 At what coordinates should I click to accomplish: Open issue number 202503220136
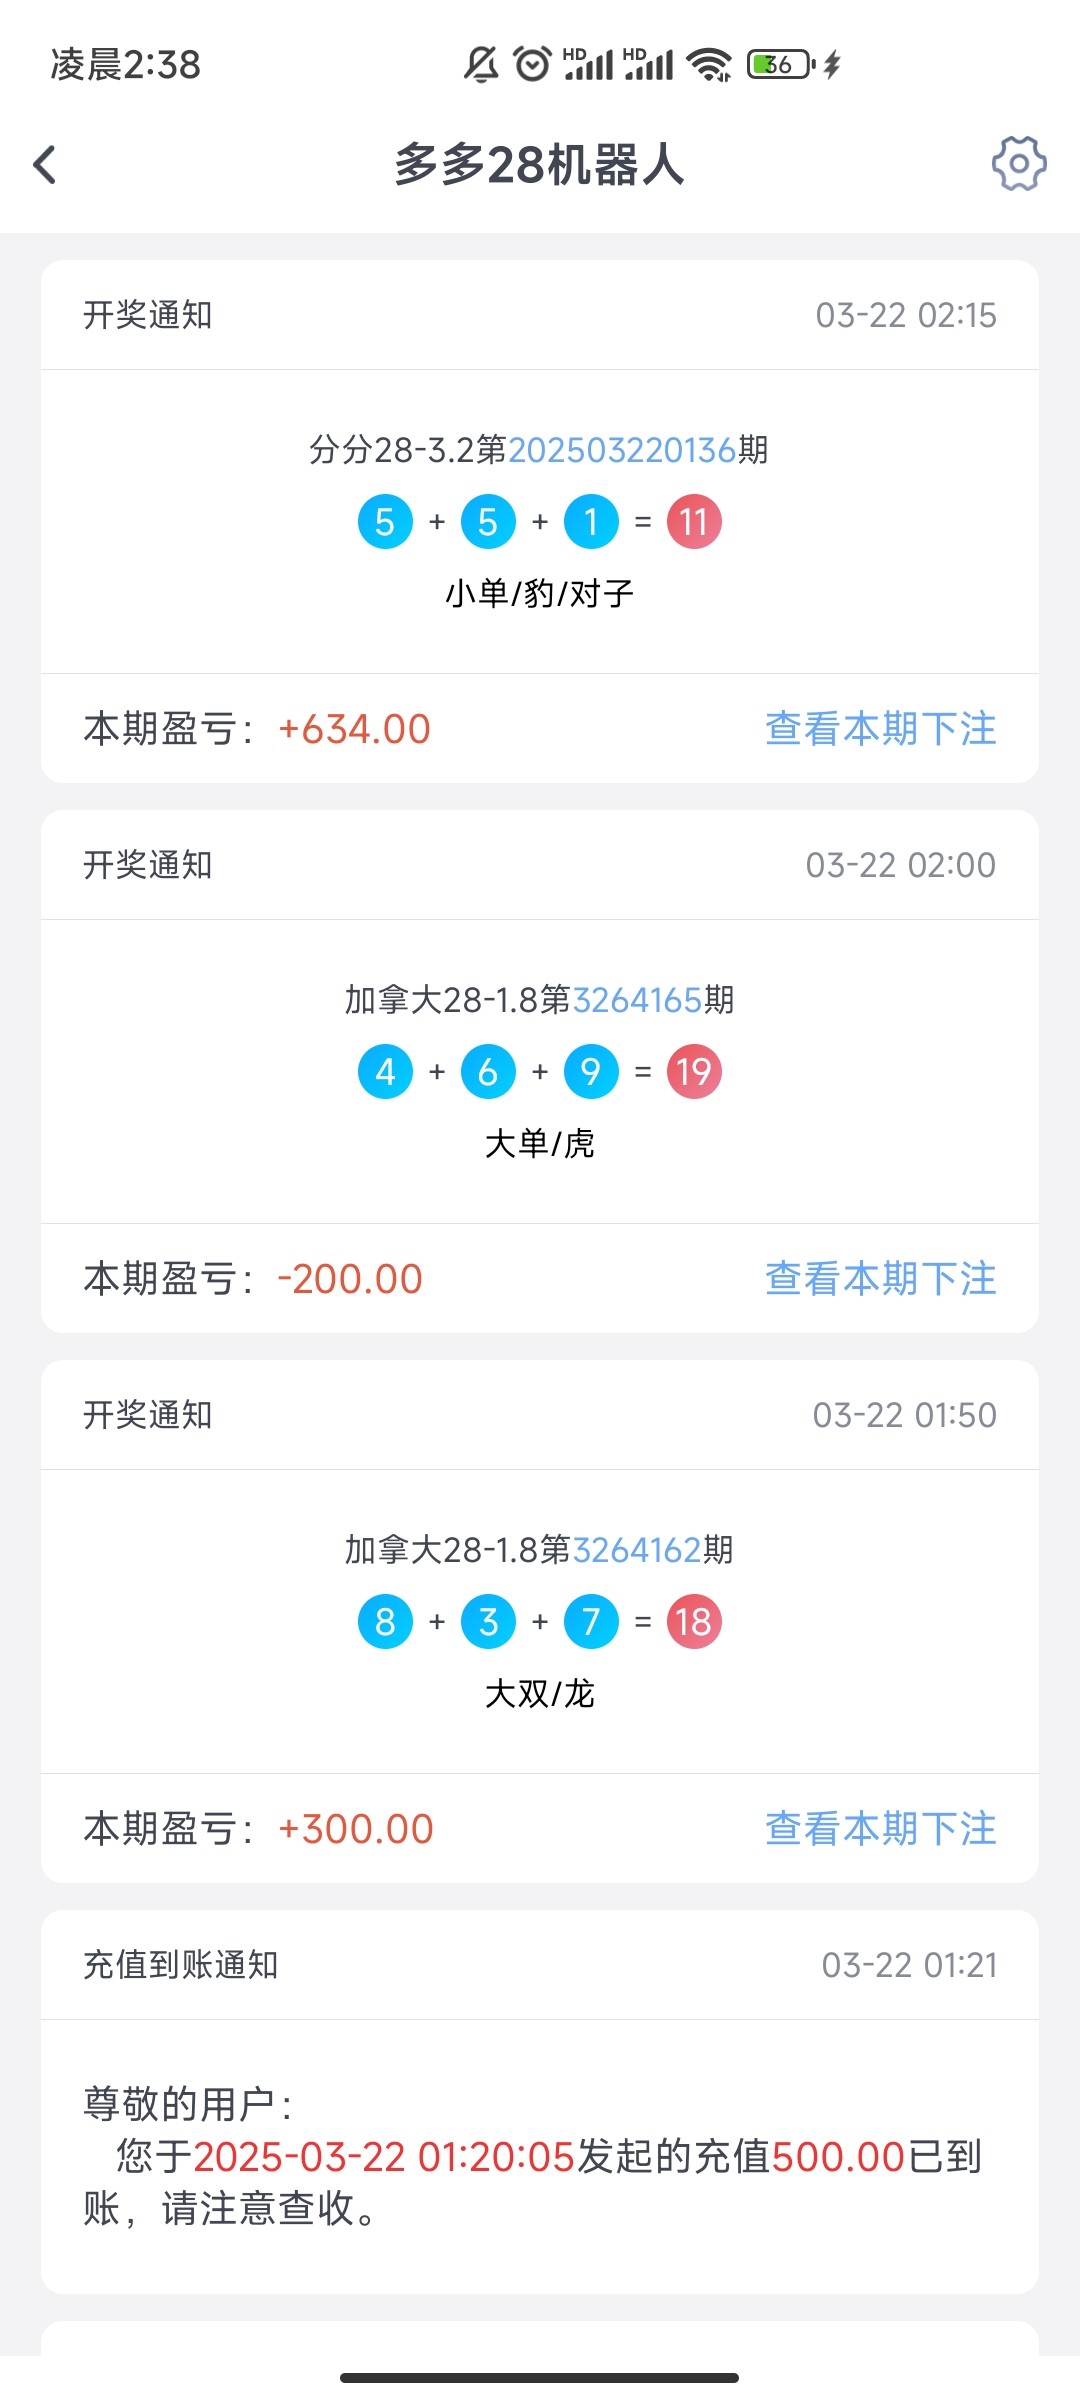[x=622, y=450]
